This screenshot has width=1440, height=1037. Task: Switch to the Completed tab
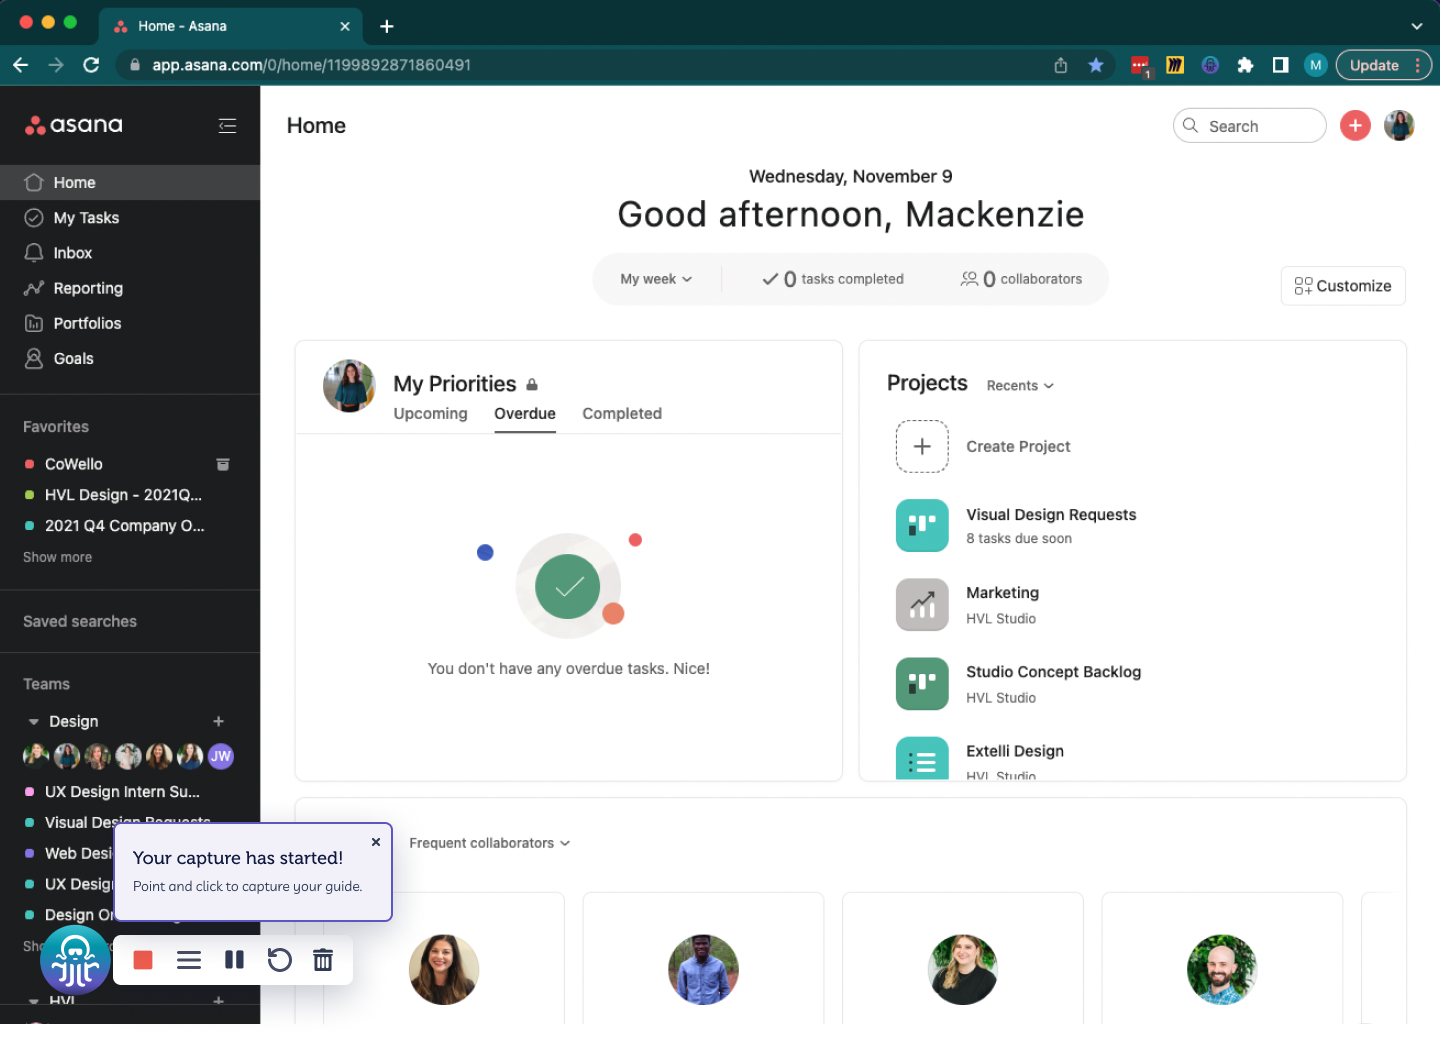622,413
